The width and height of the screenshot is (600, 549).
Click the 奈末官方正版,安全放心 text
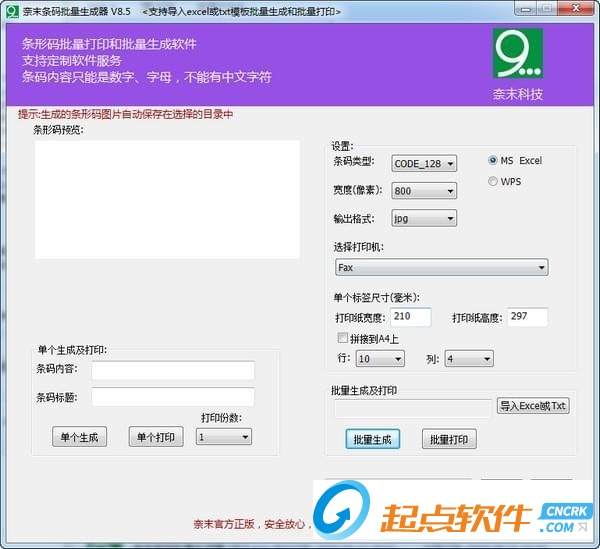pyautogui.click(x=250, y=524)
